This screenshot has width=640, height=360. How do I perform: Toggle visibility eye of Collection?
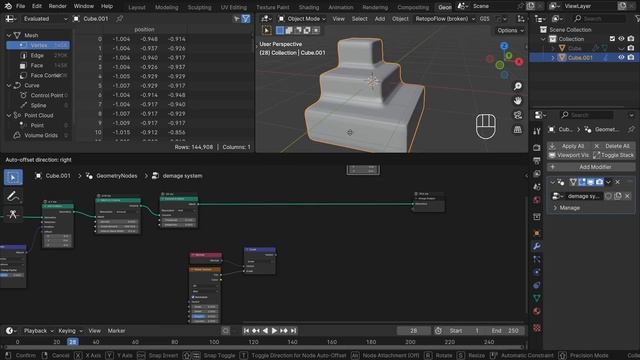[x=621, y=39]
